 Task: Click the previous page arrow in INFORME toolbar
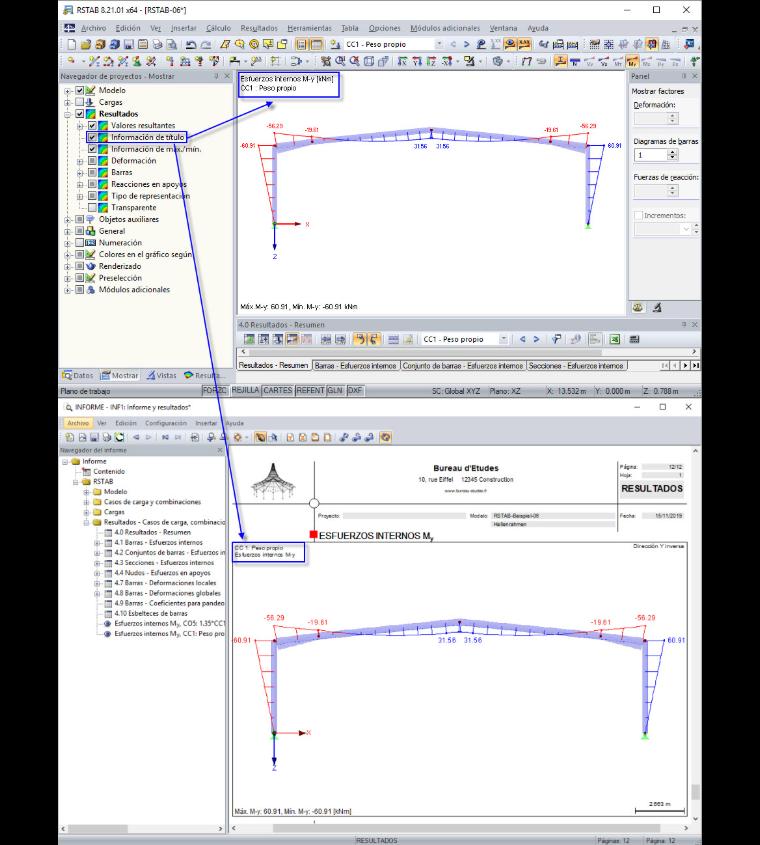(x=136, y=437)
